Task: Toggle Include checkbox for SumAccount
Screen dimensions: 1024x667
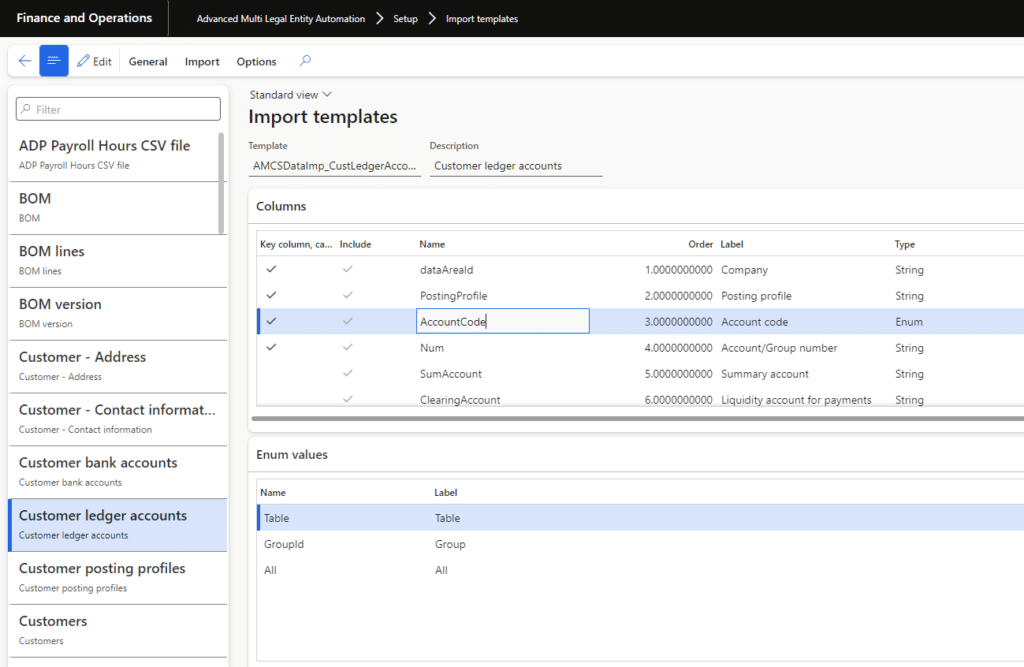Action: click(347, 374)
